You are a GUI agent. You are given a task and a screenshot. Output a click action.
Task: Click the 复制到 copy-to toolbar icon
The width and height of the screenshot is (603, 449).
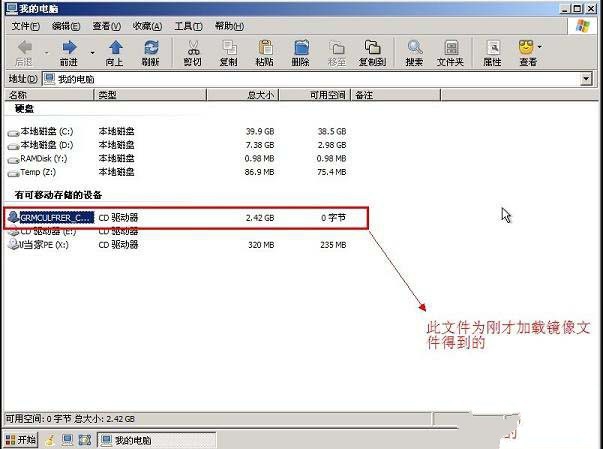pyautogui.click(x=374, y=47)
